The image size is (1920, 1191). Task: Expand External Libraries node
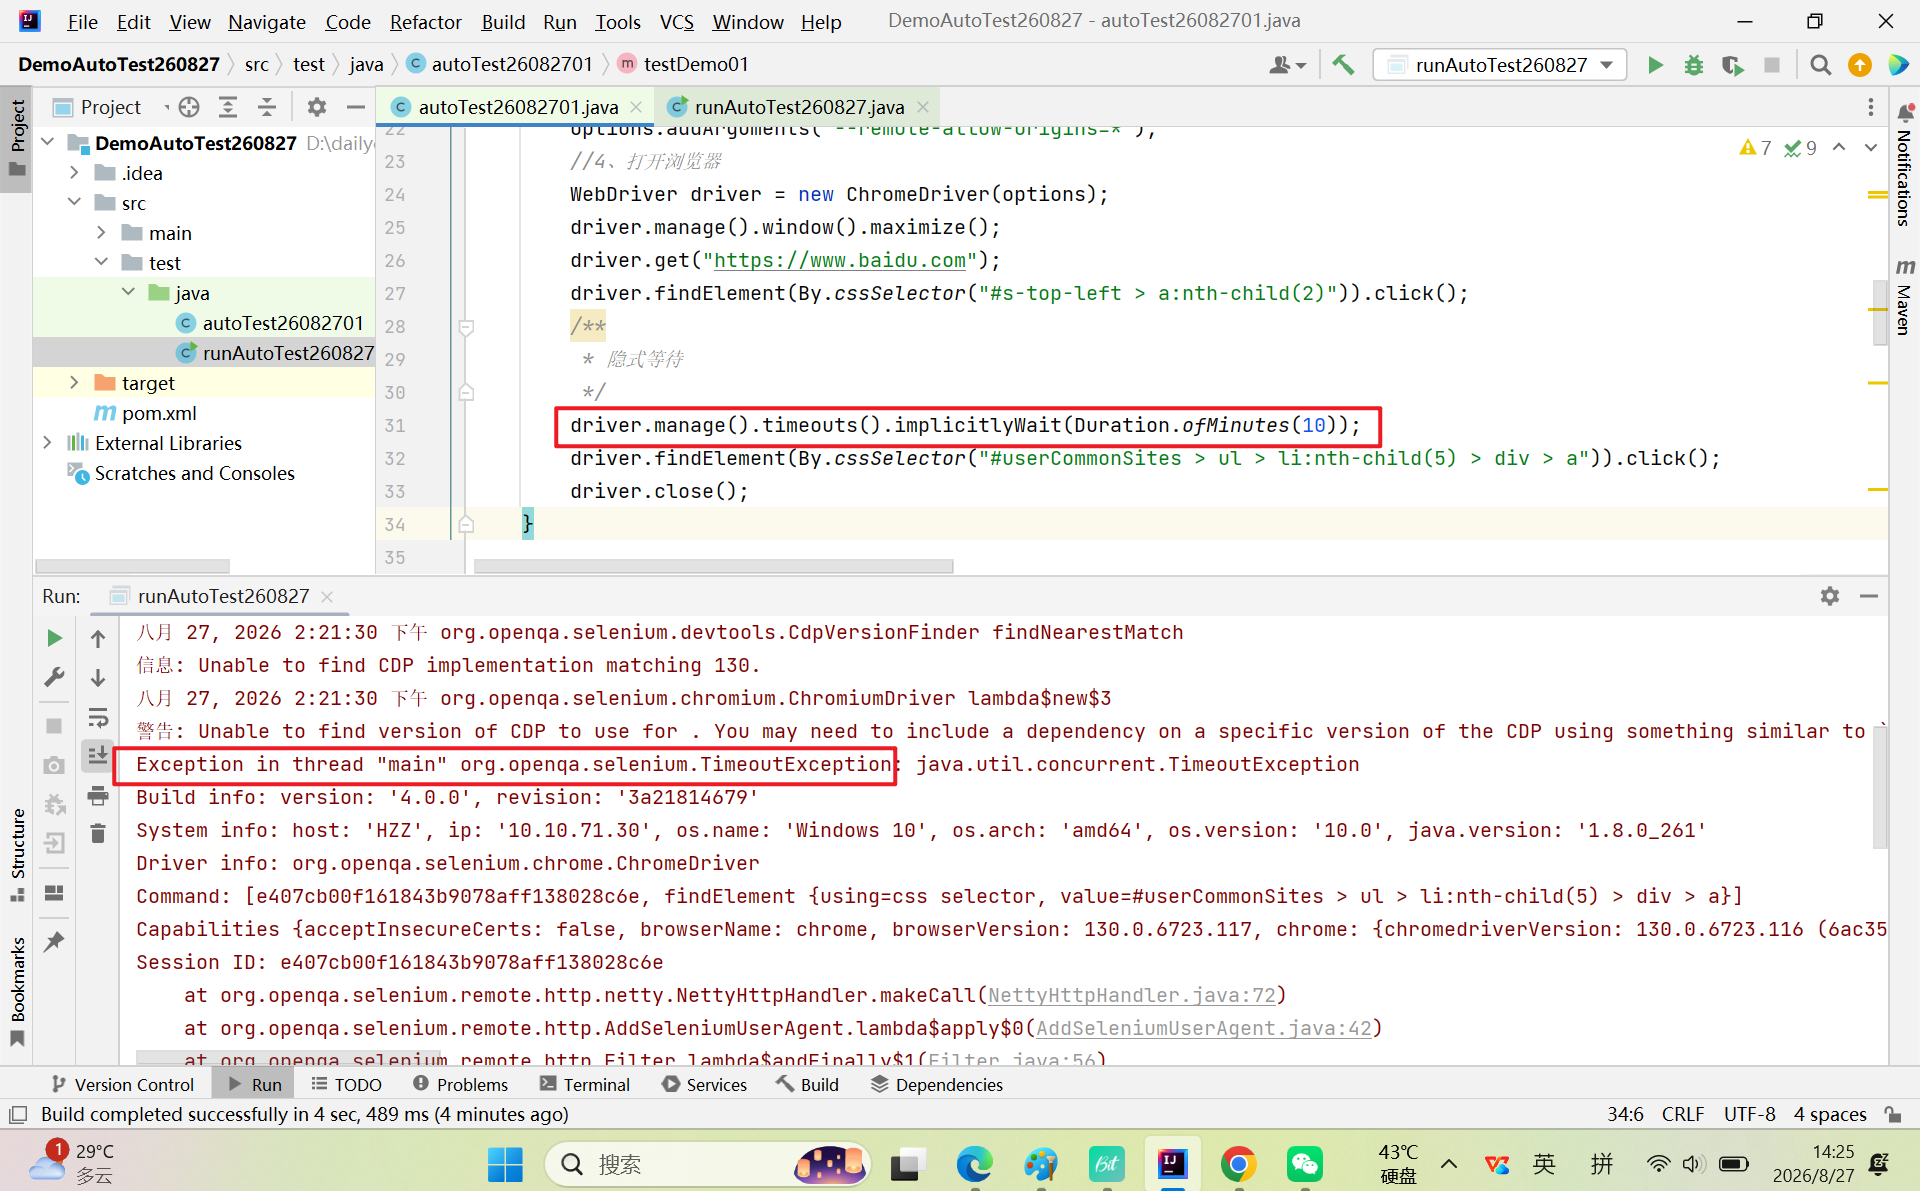[x=48, y=443]
